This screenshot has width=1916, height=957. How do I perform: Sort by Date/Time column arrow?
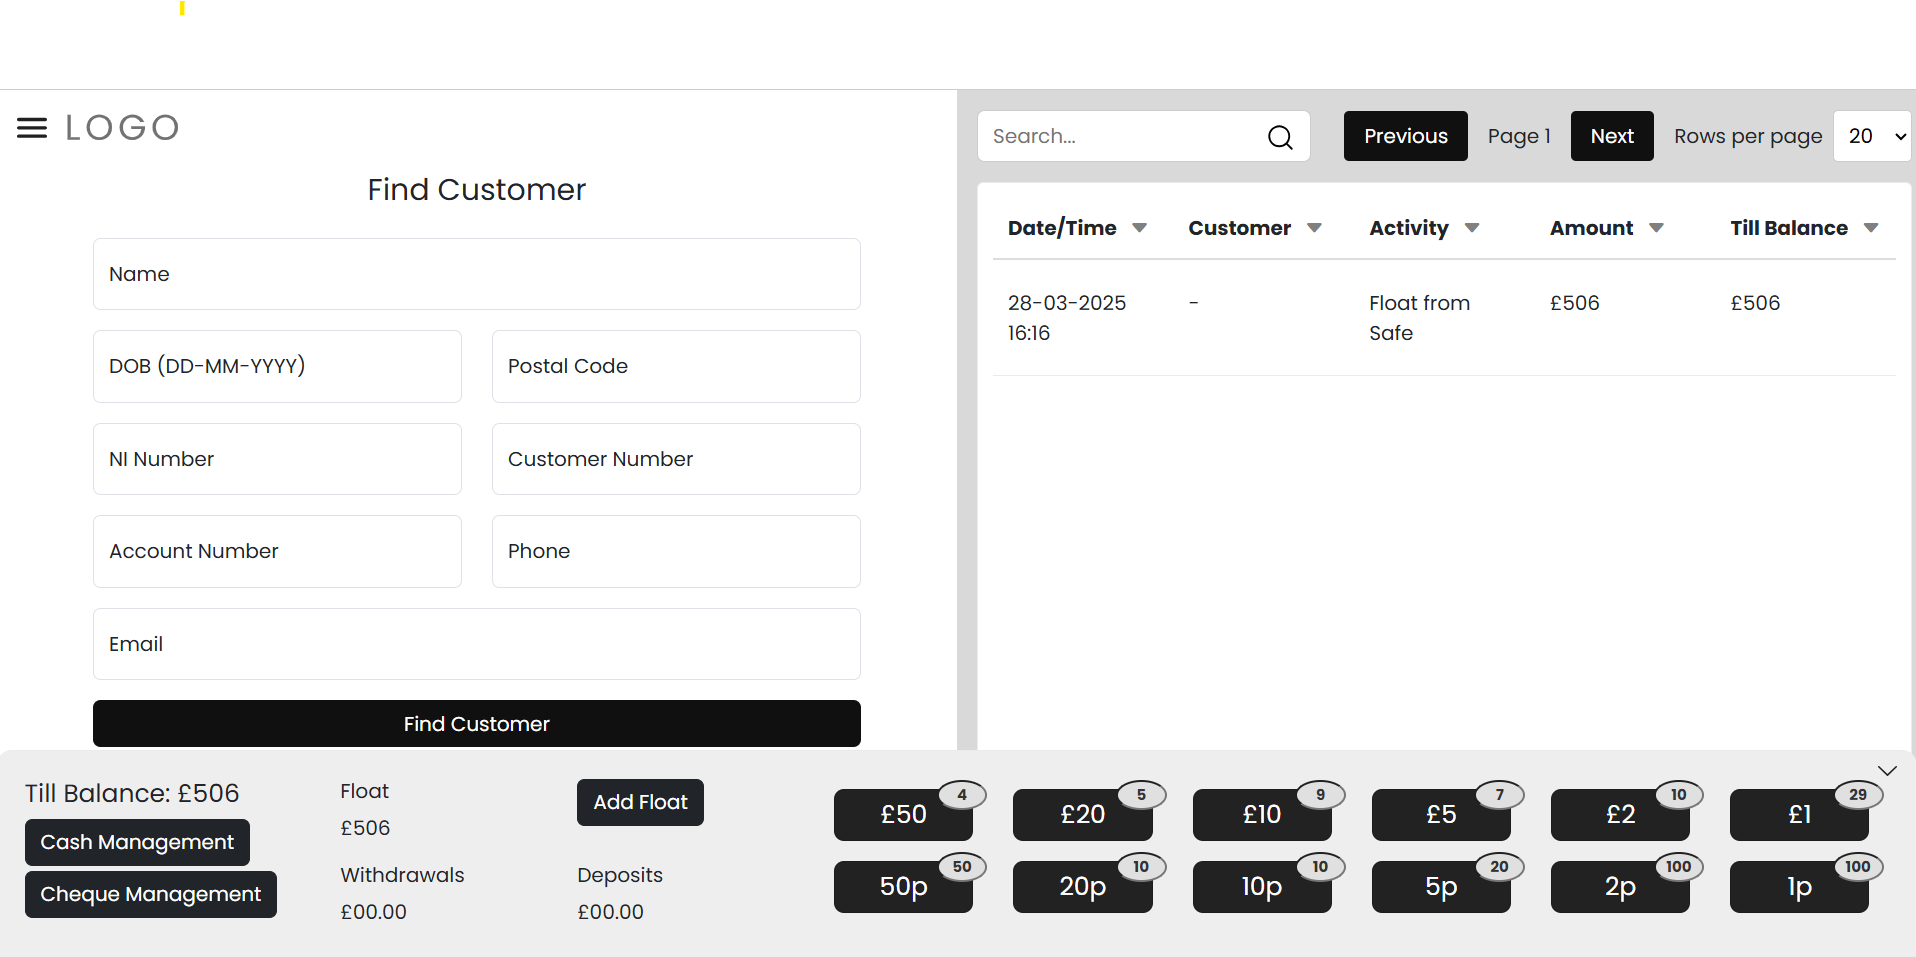1139,228
